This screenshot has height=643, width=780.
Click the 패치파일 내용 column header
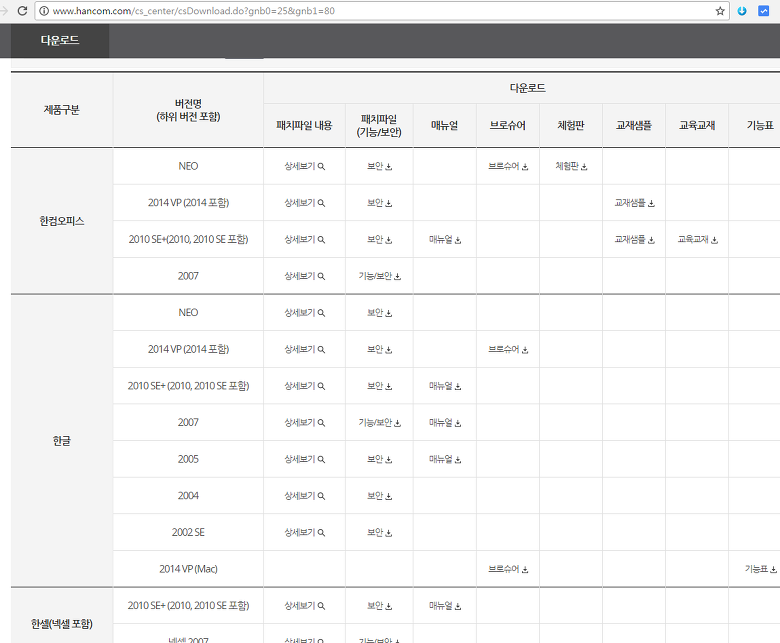point(304,125)
